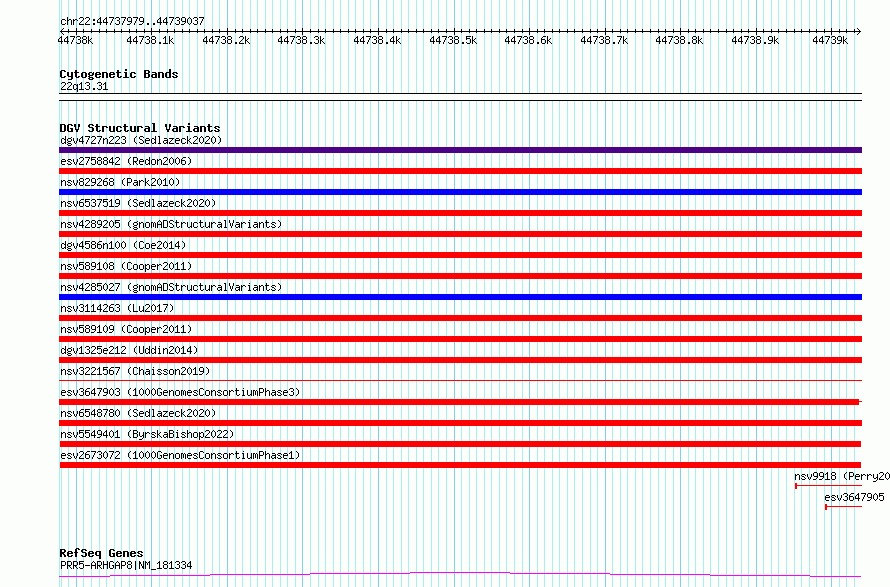Image resolution: width=890 pixels, height=587 pixels.
Task: Click the dgv4727n223 (Sedlazeck2020) variant label
Action: 141,140
